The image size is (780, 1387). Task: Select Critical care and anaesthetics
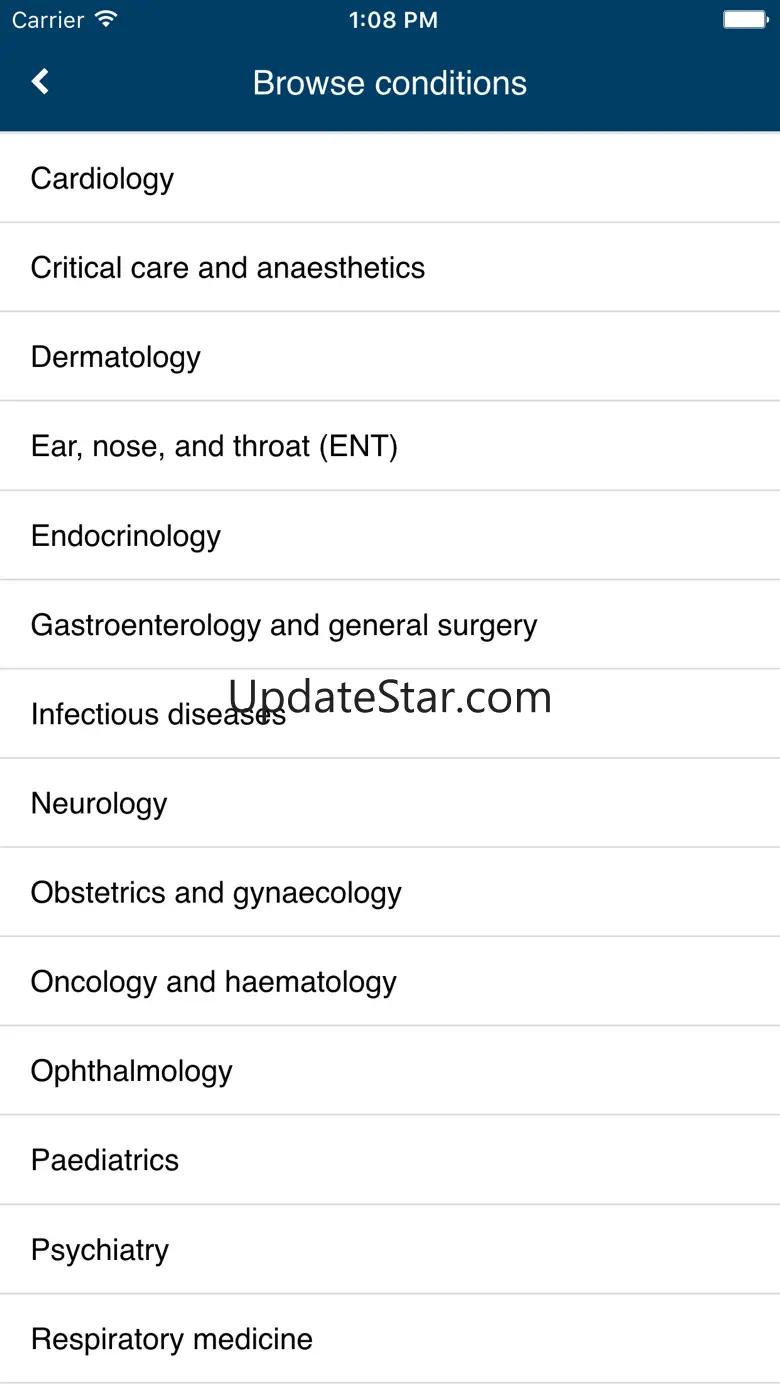[228, 268]
